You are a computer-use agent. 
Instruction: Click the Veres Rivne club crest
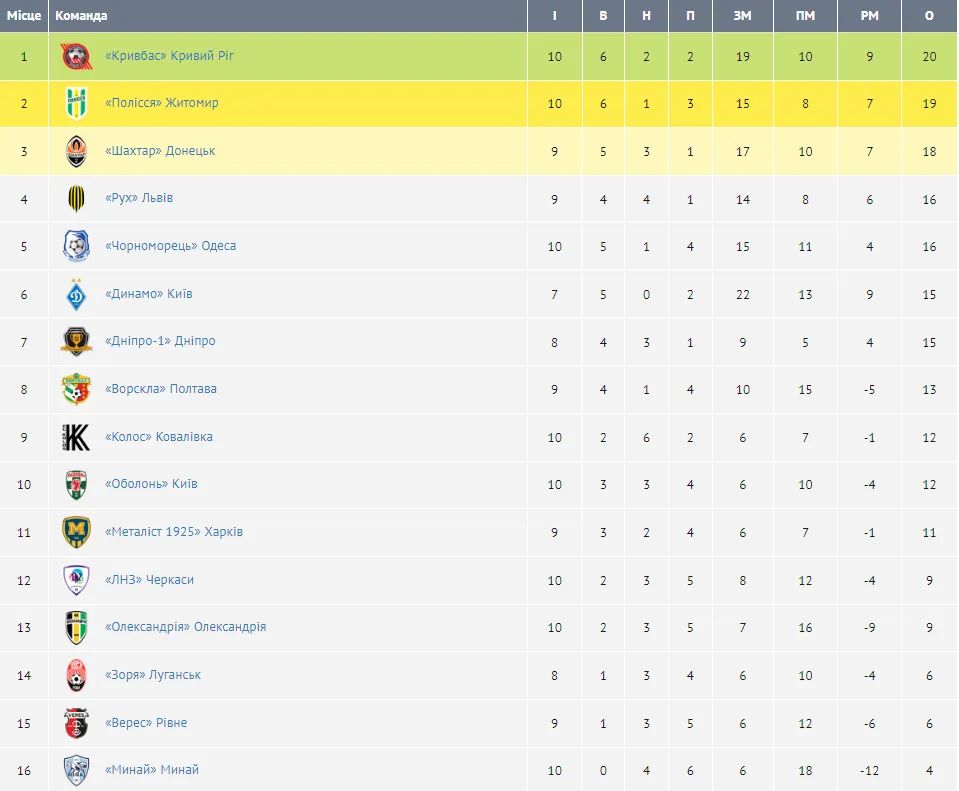click(76, 723)
